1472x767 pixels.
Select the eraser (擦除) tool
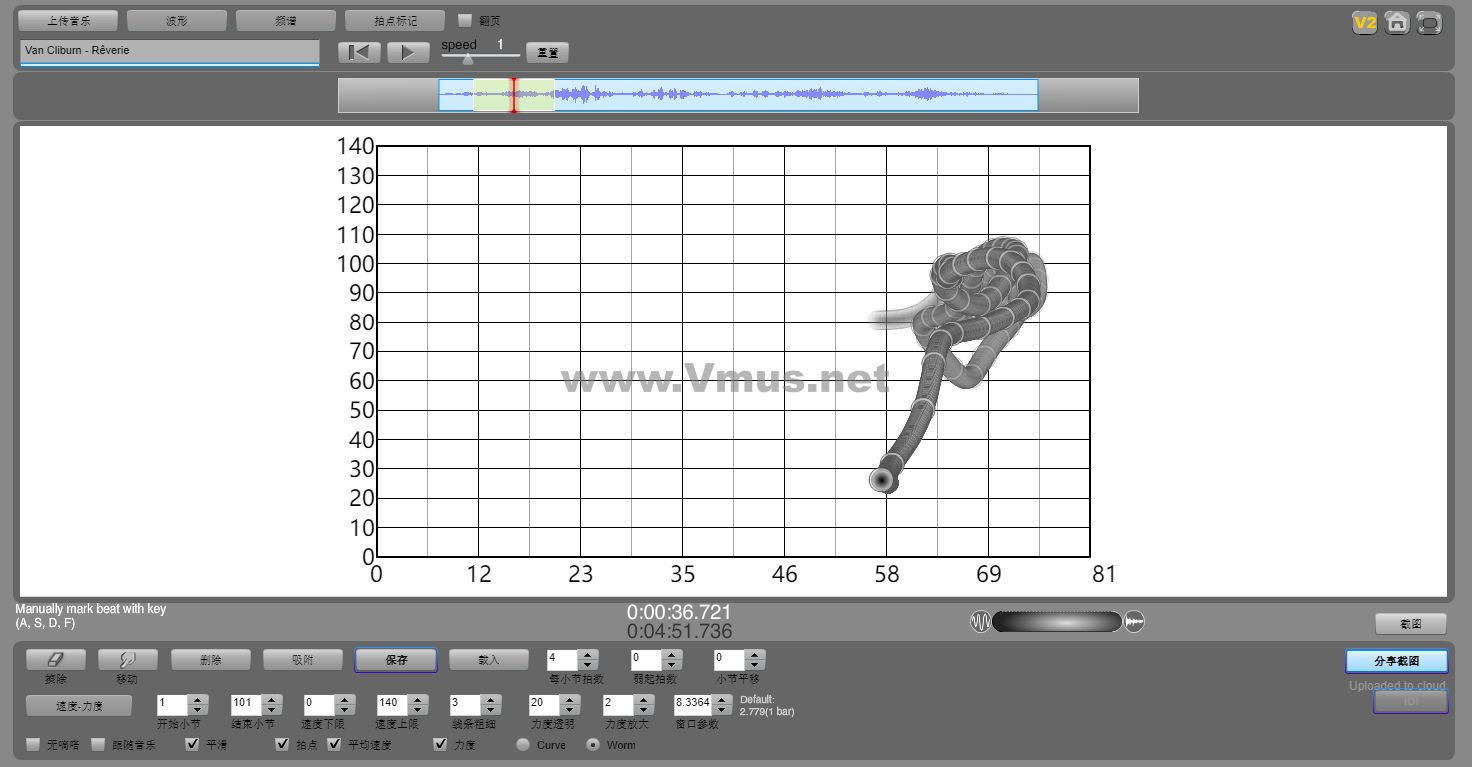(x=56, y=660)
